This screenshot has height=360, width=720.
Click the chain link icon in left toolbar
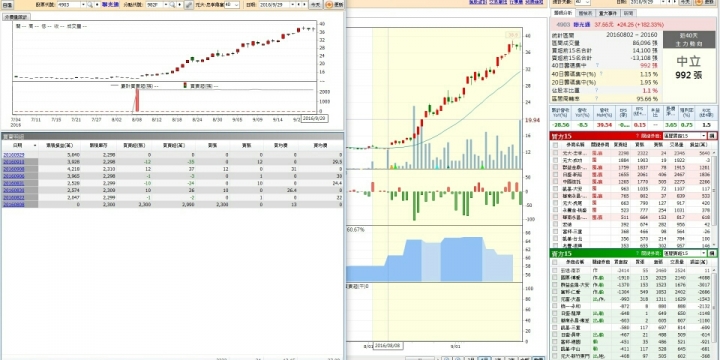(189, 5)
